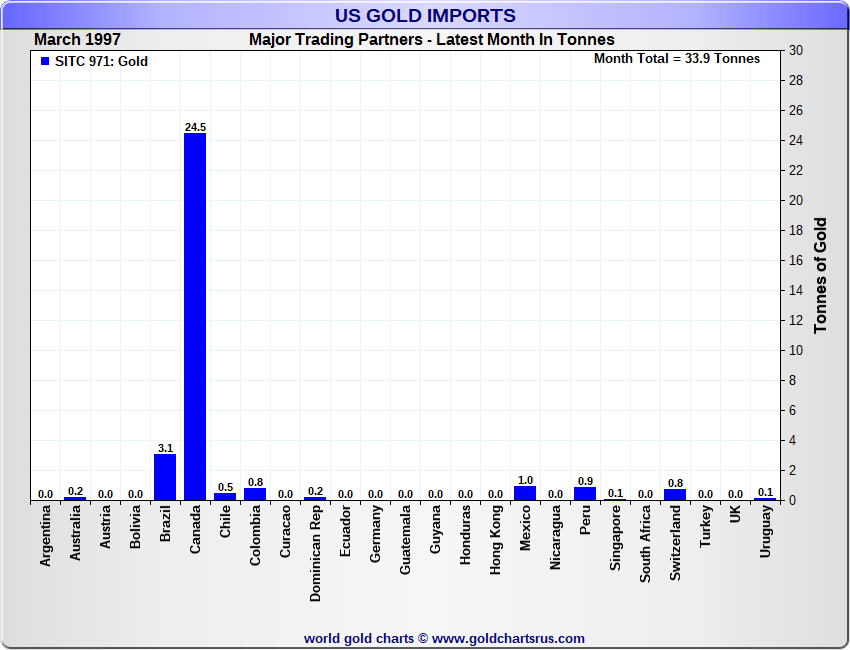Click the Chile bar
The image size is (850, 650).
(x=225, y=496)
